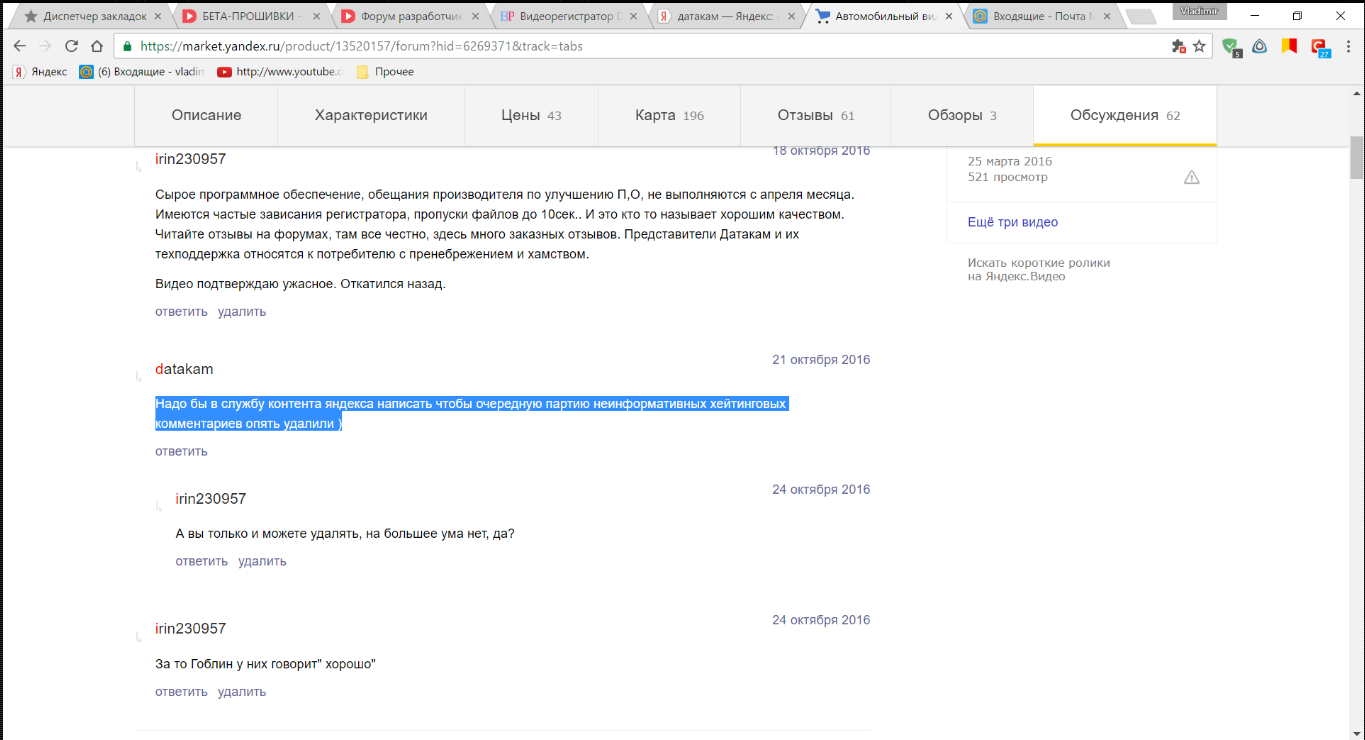
Task: Open the datakam user profile
Action: [x=184, y=369]
